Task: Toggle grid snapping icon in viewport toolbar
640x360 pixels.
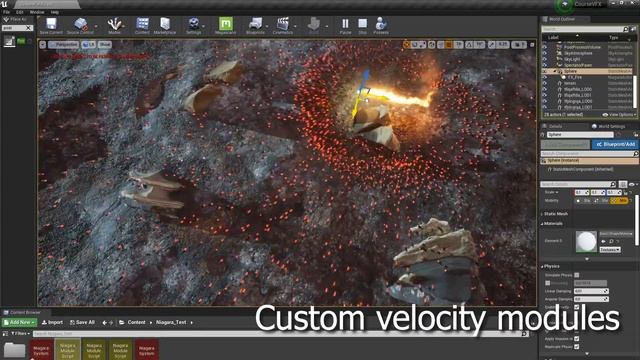Action: coord(449,44)
